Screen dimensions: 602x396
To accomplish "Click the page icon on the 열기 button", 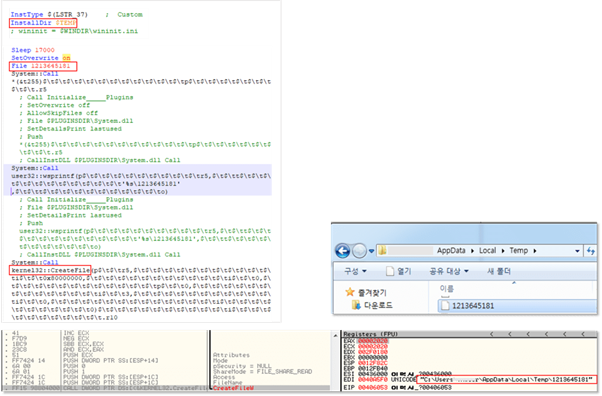I will tap(390, 272).
